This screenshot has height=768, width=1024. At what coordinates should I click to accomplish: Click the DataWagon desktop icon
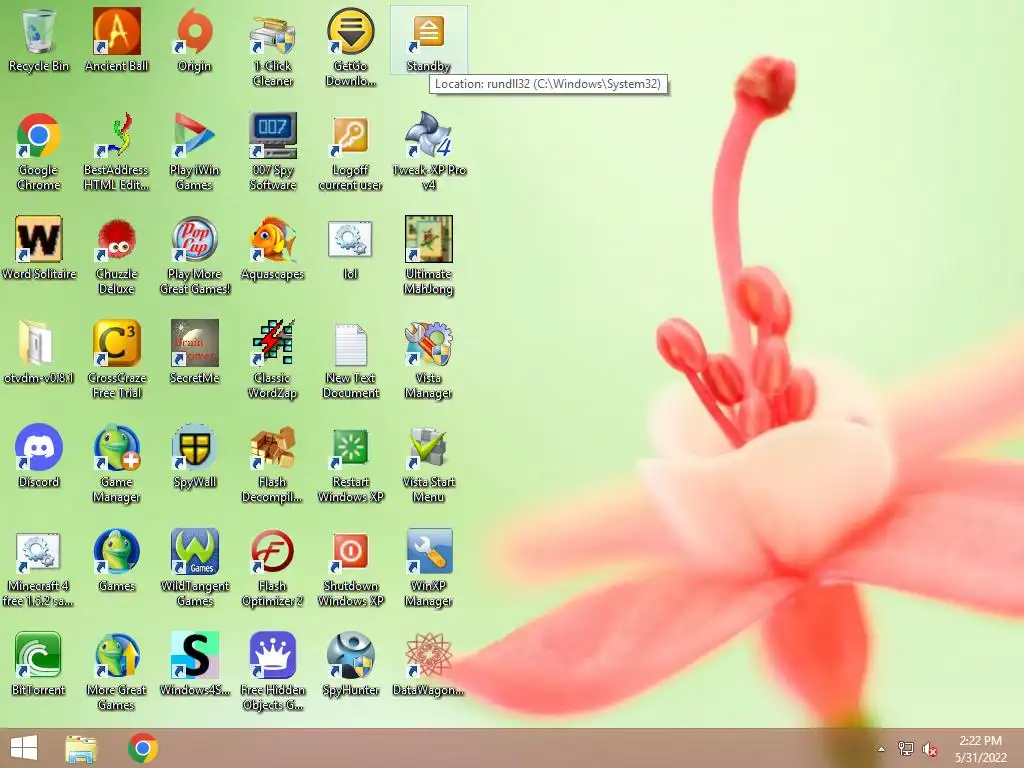pos(428,654)
